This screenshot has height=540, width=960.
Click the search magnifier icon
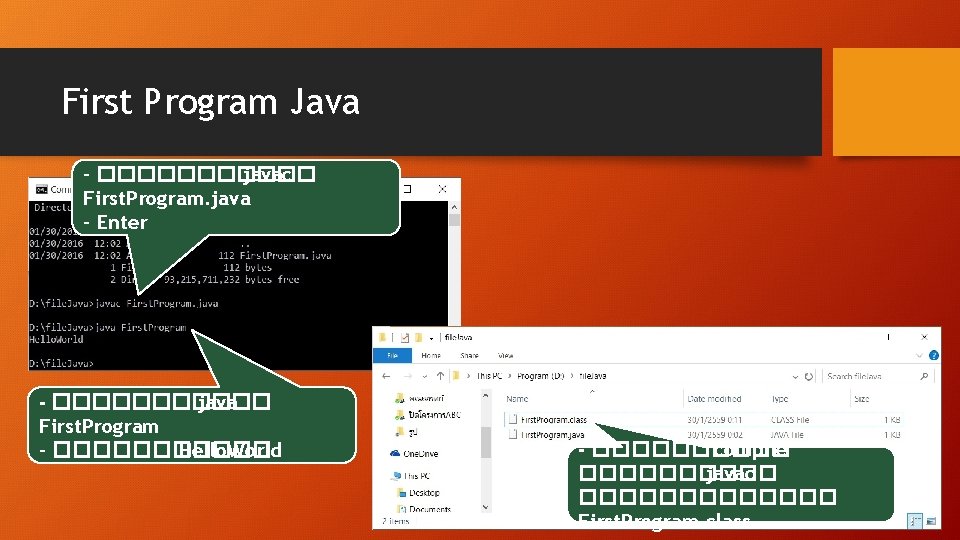(924, 377)
